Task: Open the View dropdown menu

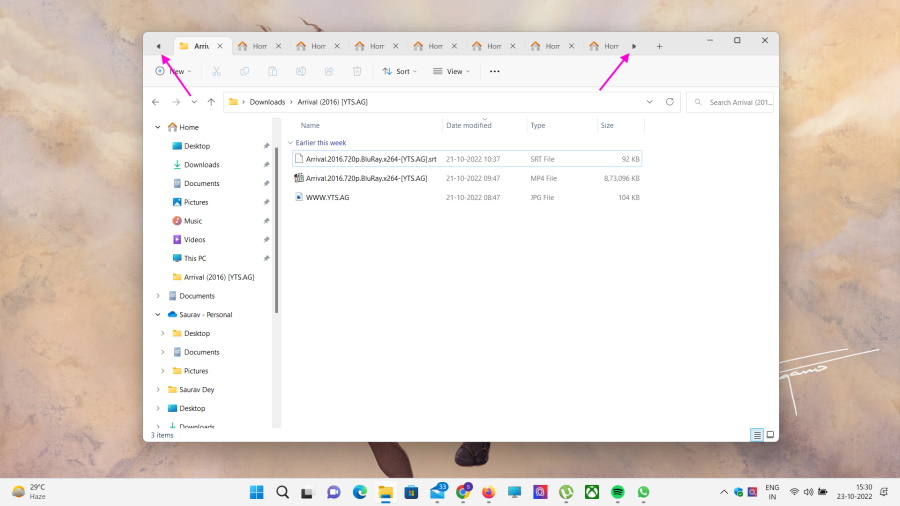Action: coord(452,72)
